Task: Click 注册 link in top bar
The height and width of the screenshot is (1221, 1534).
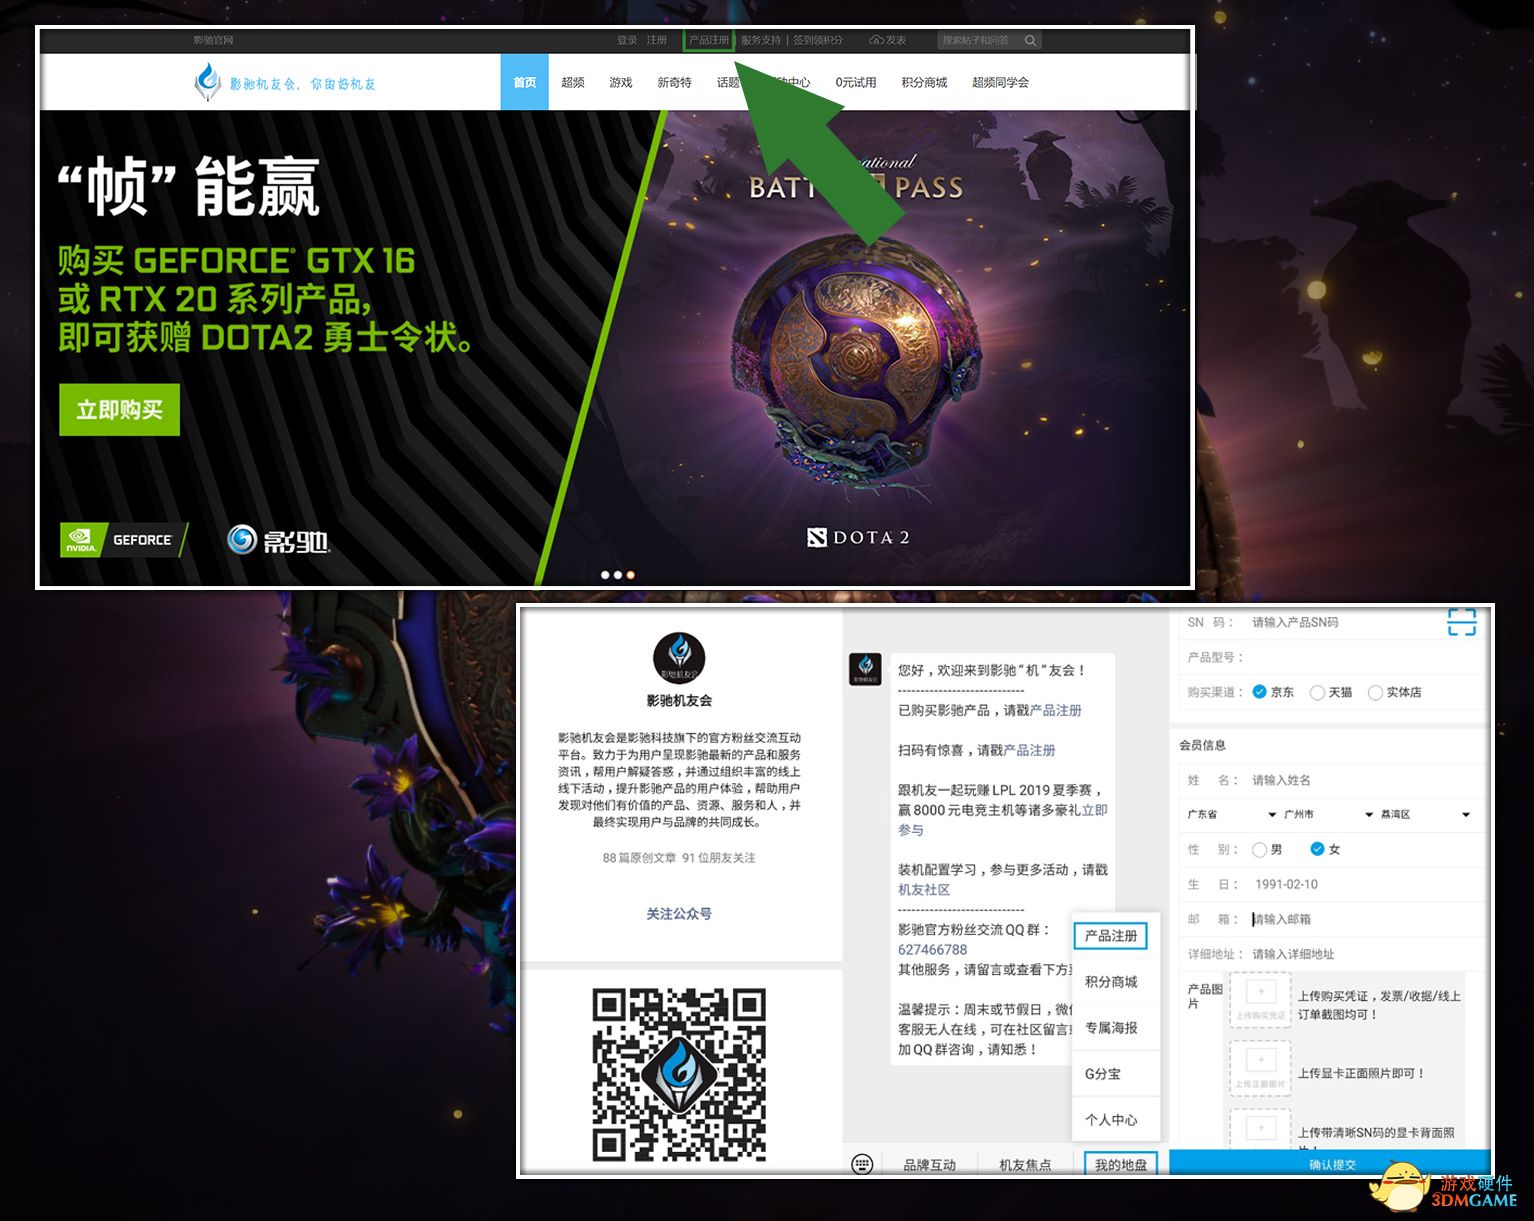Action: coord(657,40)
